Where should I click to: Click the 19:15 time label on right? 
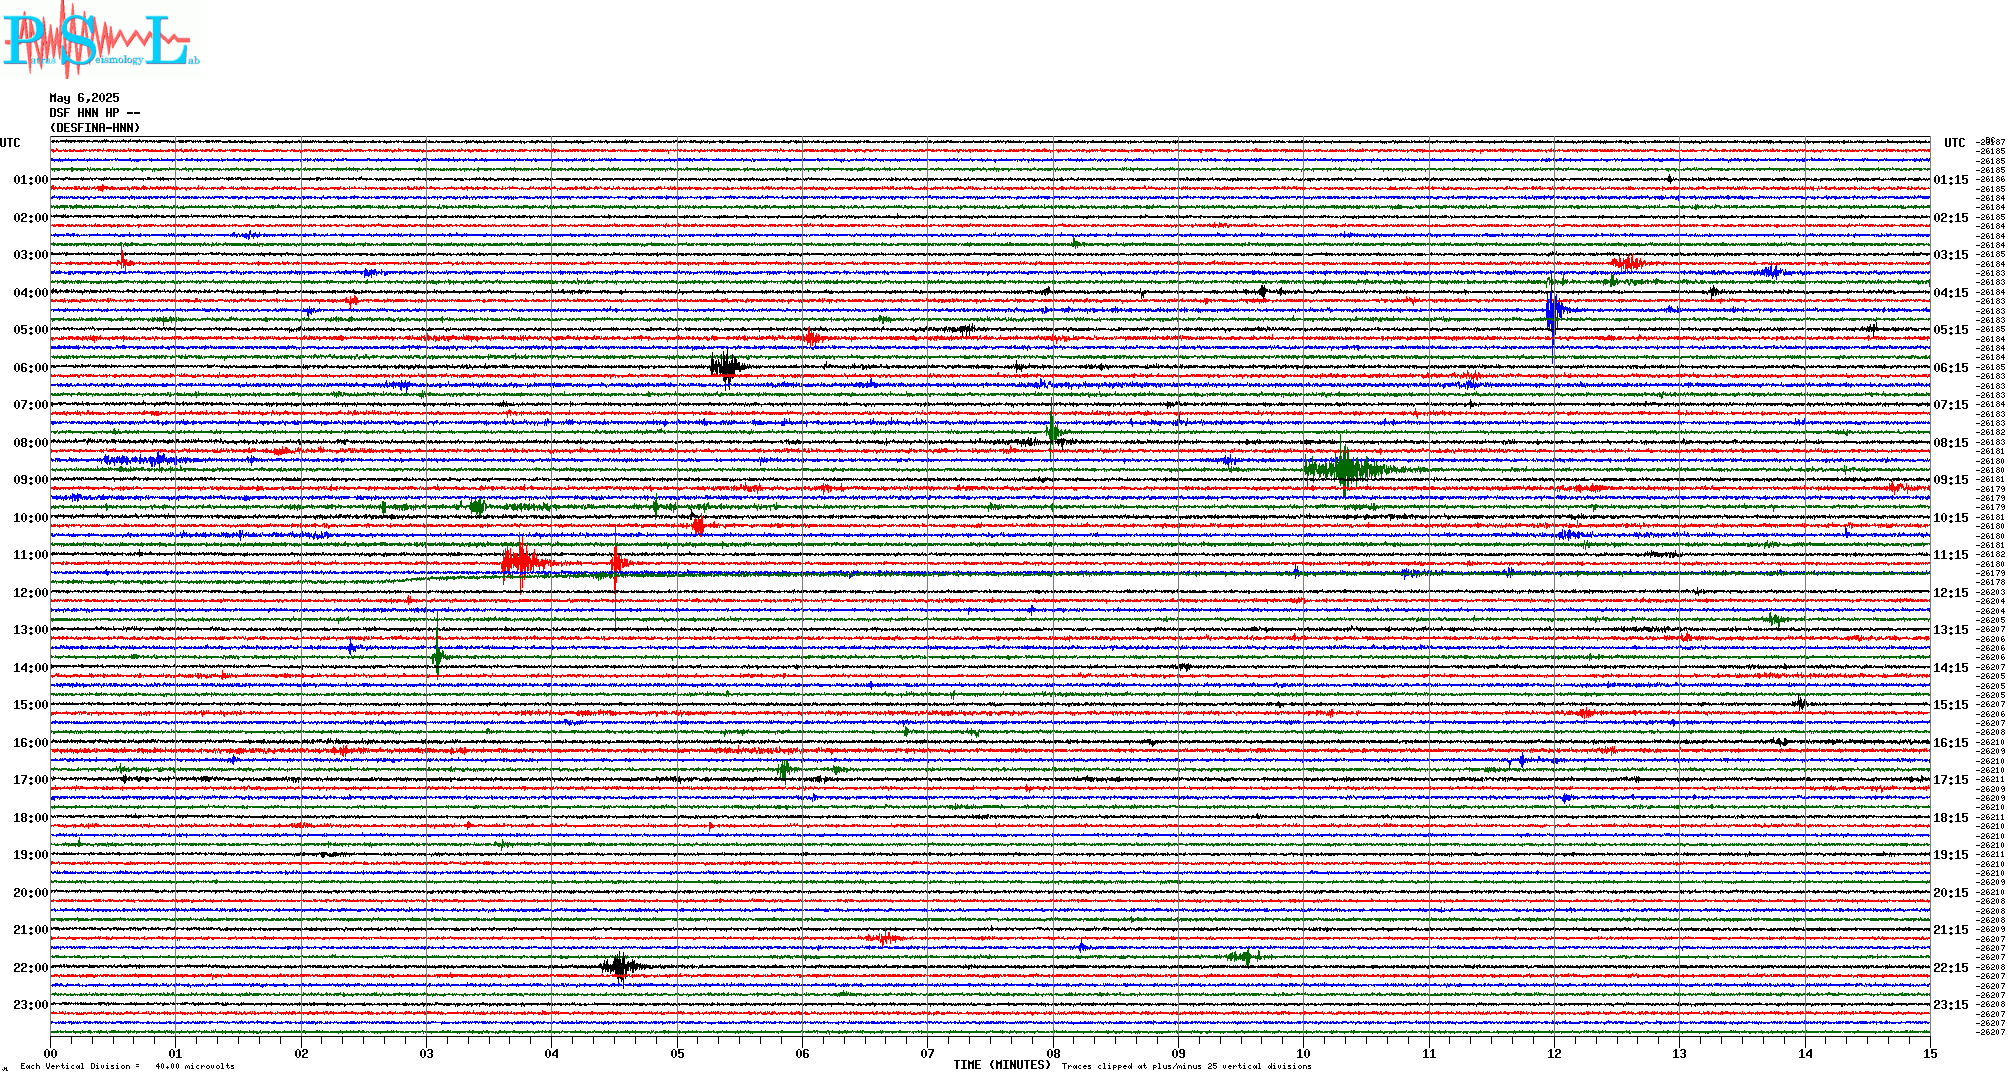(1951, 855)
